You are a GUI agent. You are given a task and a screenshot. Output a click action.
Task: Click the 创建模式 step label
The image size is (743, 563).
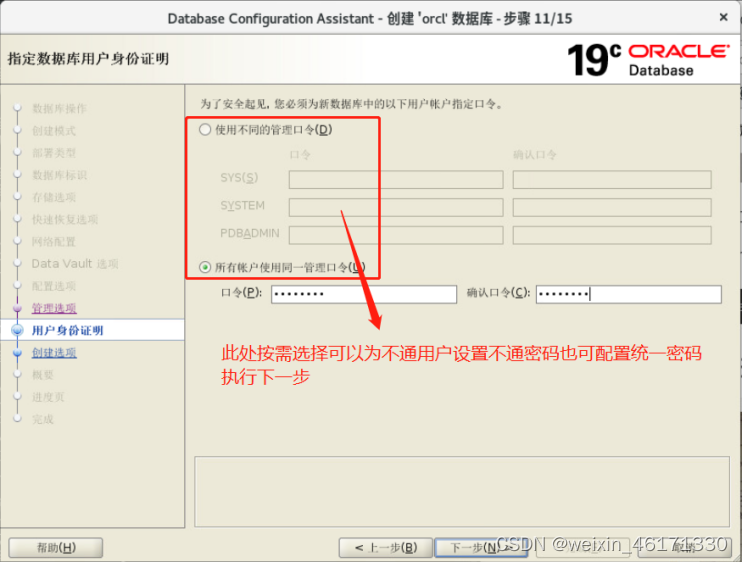(54, 131)
